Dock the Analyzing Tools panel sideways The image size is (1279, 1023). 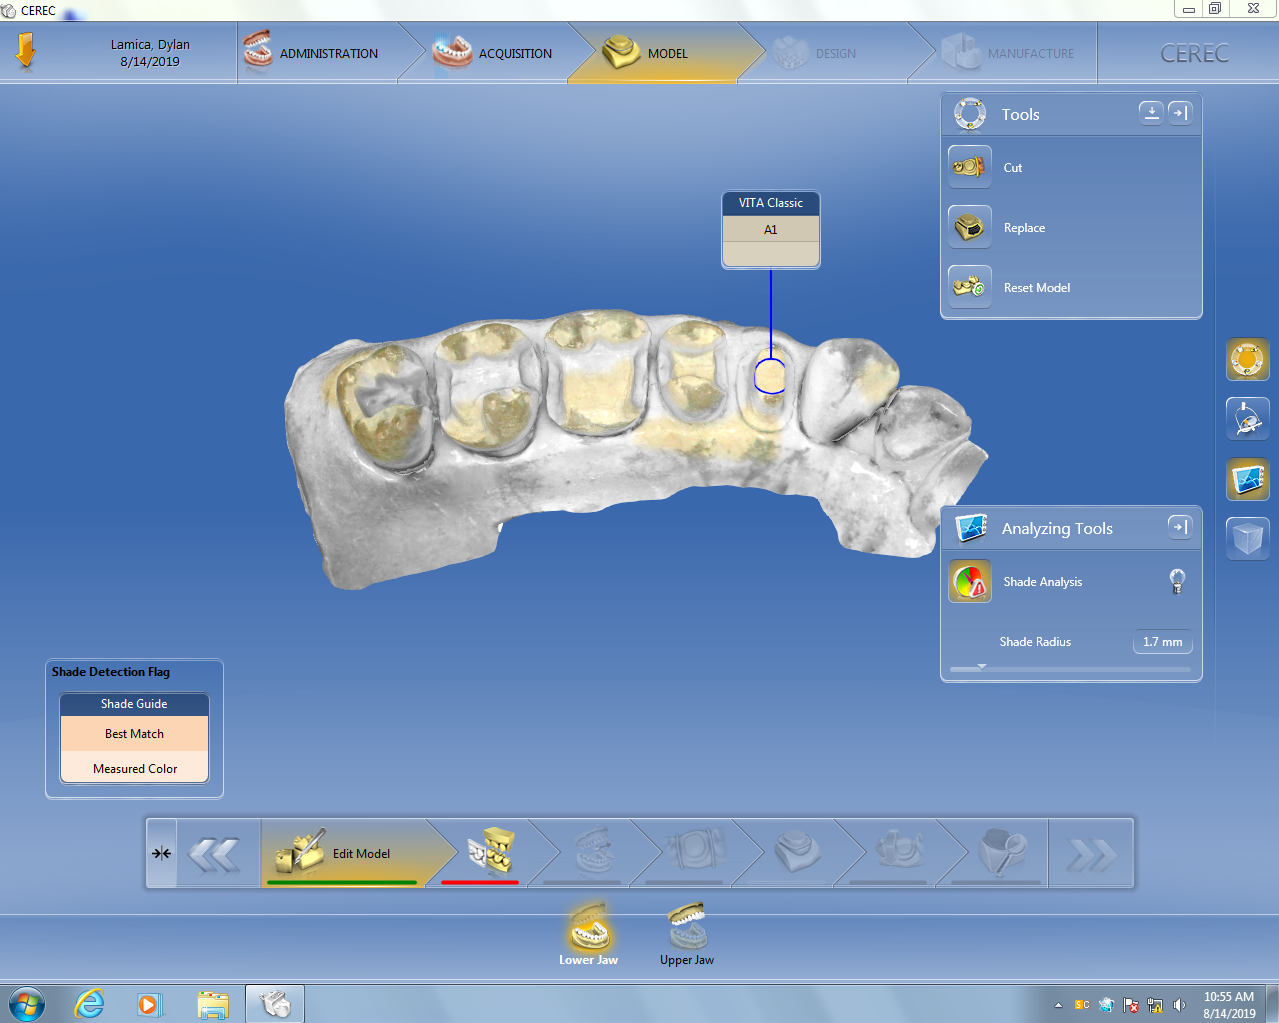pyautogui.click(x=1180, y=527)
